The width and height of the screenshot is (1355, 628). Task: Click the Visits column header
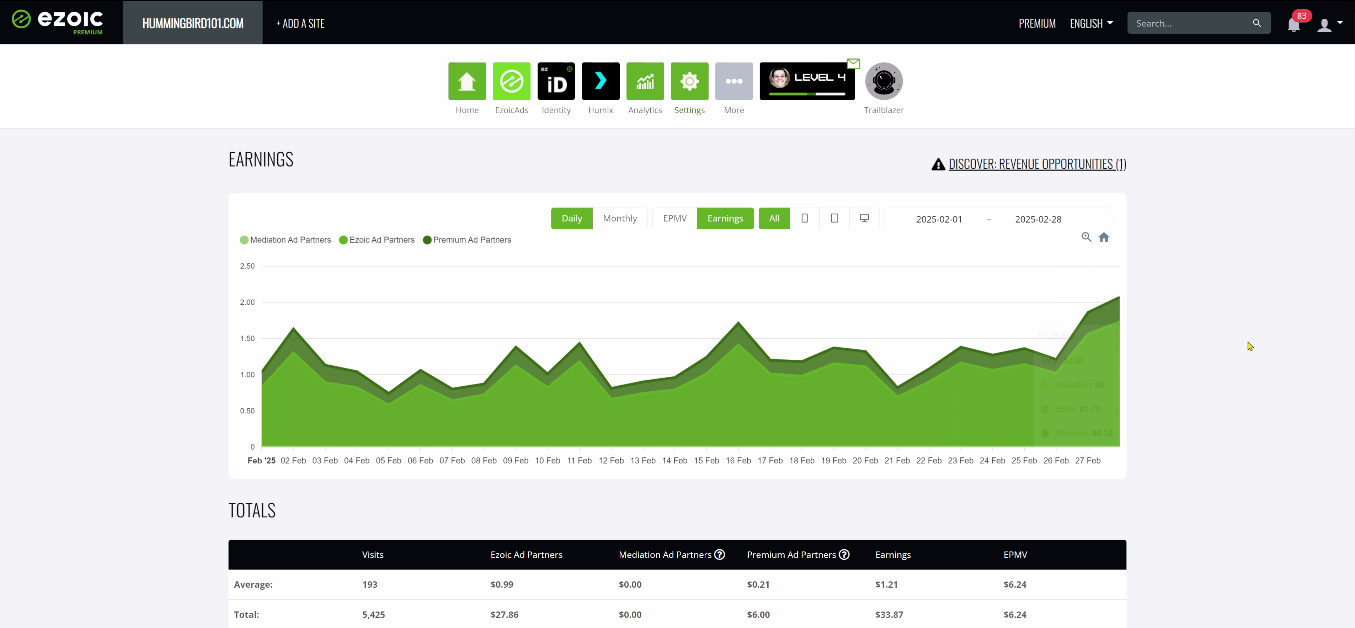[373, 555]
